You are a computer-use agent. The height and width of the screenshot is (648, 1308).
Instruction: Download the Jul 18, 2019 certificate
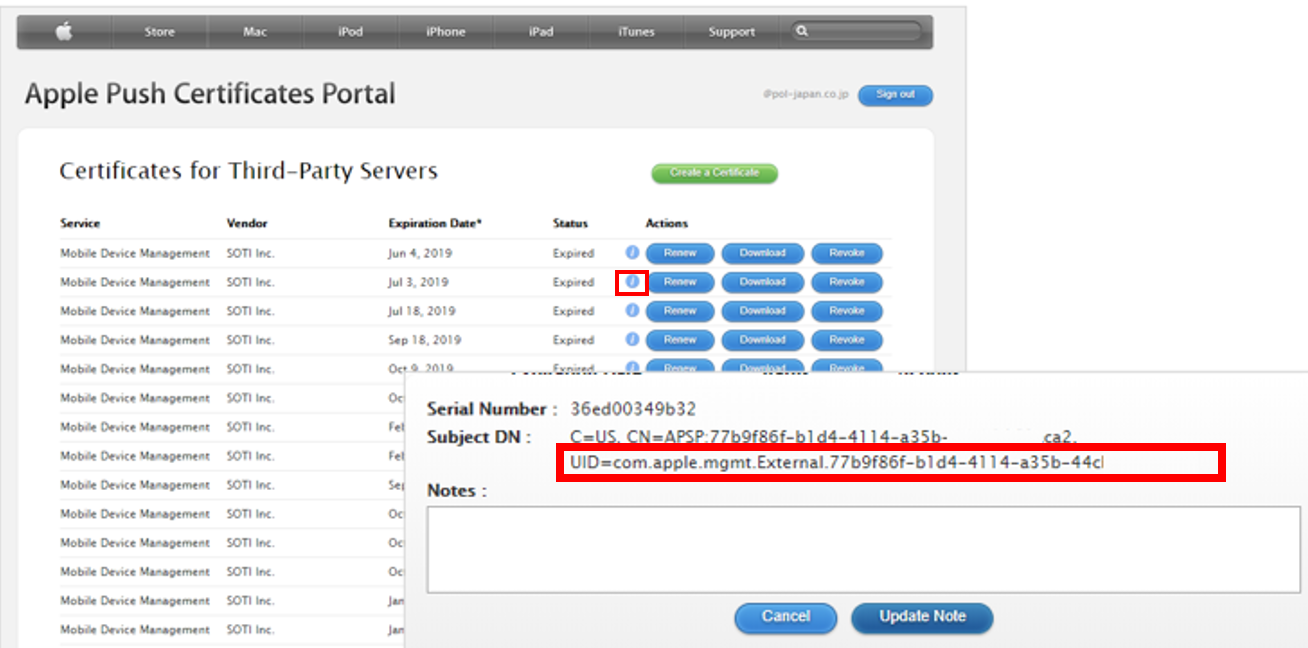(x=763, y=311)
